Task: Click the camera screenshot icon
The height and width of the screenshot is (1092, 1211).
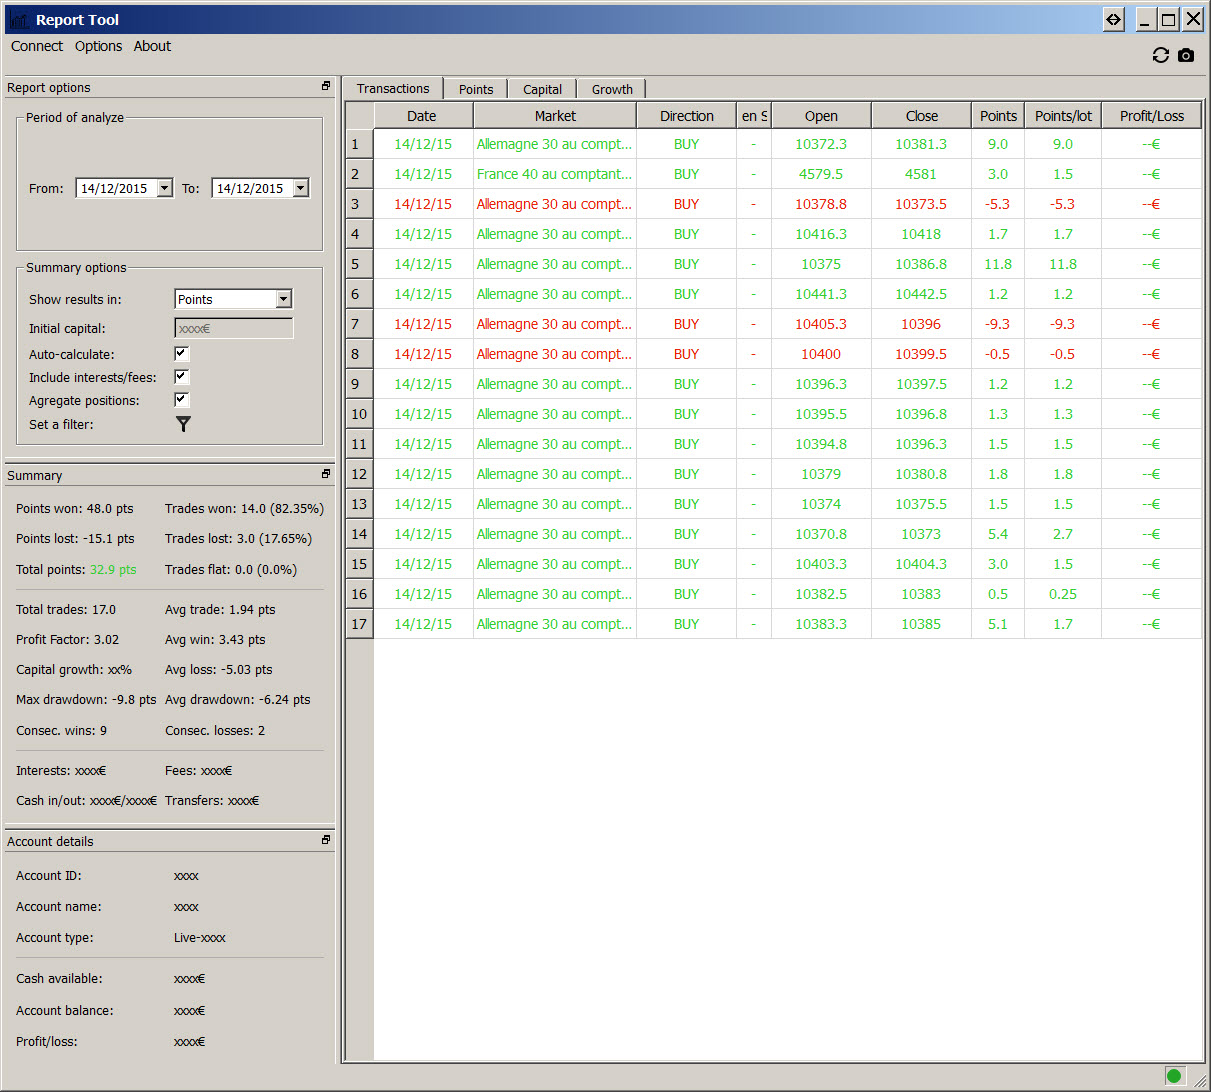Action: click(x=1186, y=56)
